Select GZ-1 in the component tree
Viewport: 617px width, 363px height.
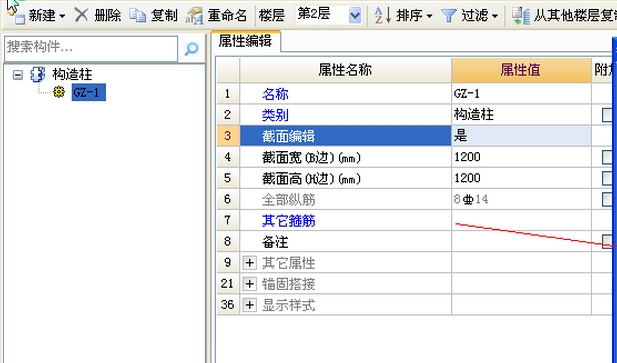click(x=89, y=92)
